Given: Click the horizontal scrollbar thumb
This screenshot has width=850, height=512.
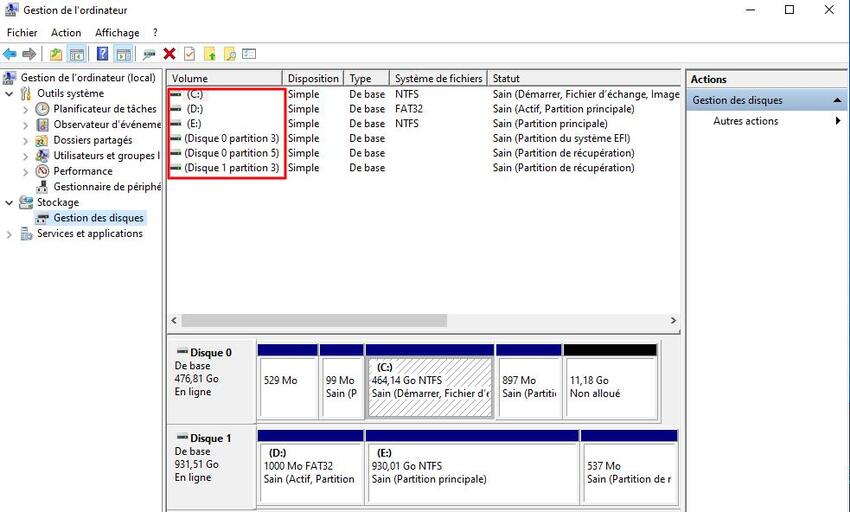Looking at the screenshot, I should click(x=314, y=321).
